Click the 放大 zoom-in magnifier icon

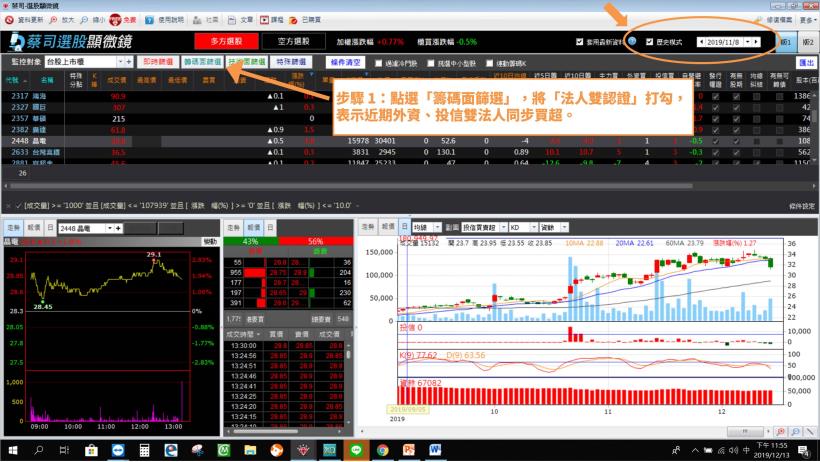click(53, 20)
